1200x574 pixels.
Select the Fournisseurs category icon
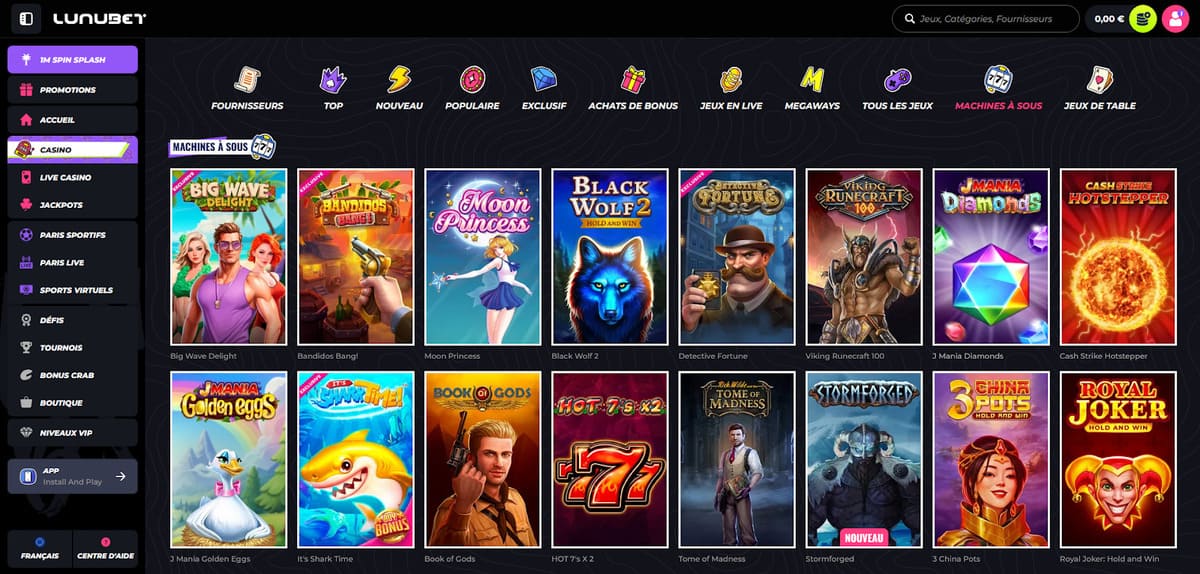tap(247, 80)
